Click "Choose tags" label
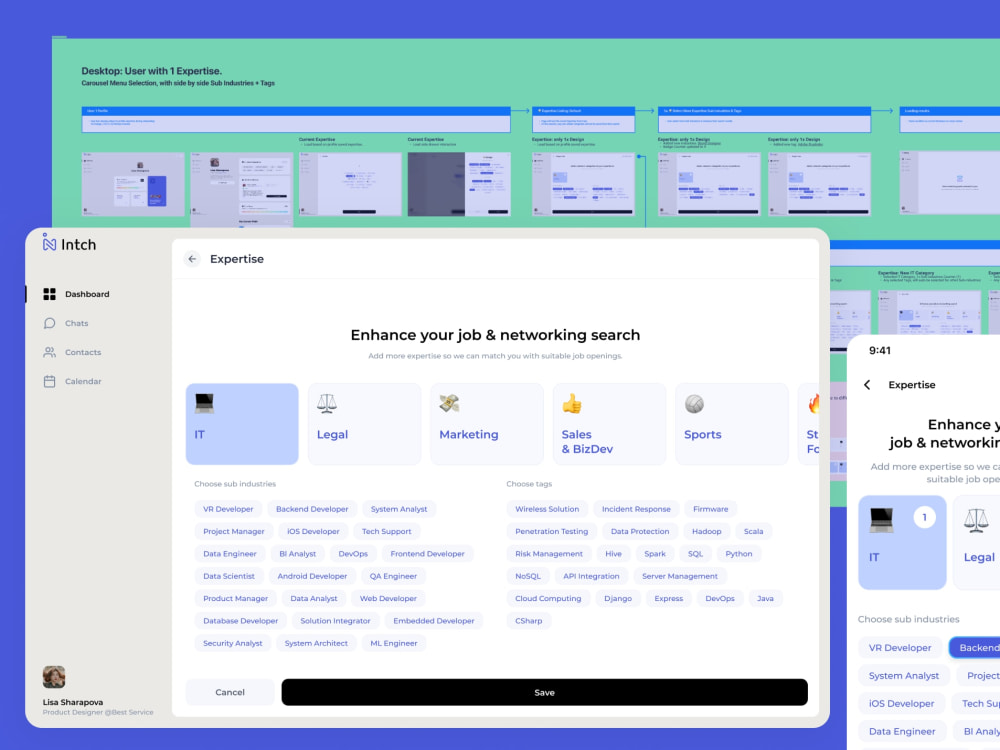This screenshot has width=1000, height=750. pyautogui.click(x=529, y=484)
